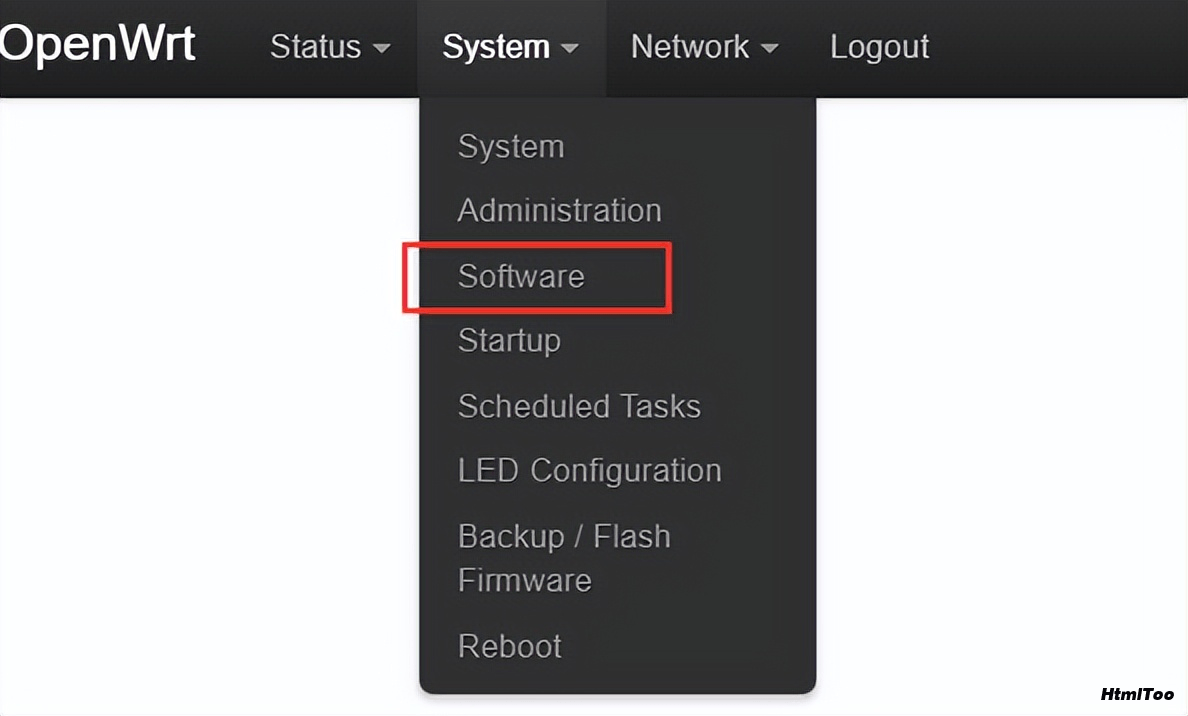Screen dimensions: 1188x716
Task: Click the HtmlToo watermark text
Action: 1137,694
